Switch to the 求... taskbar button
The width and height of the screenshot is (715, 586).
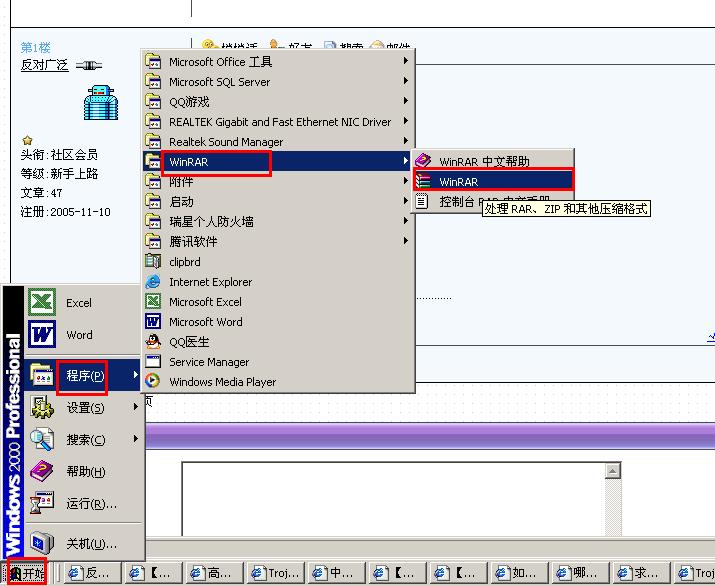tap(642, 573)
